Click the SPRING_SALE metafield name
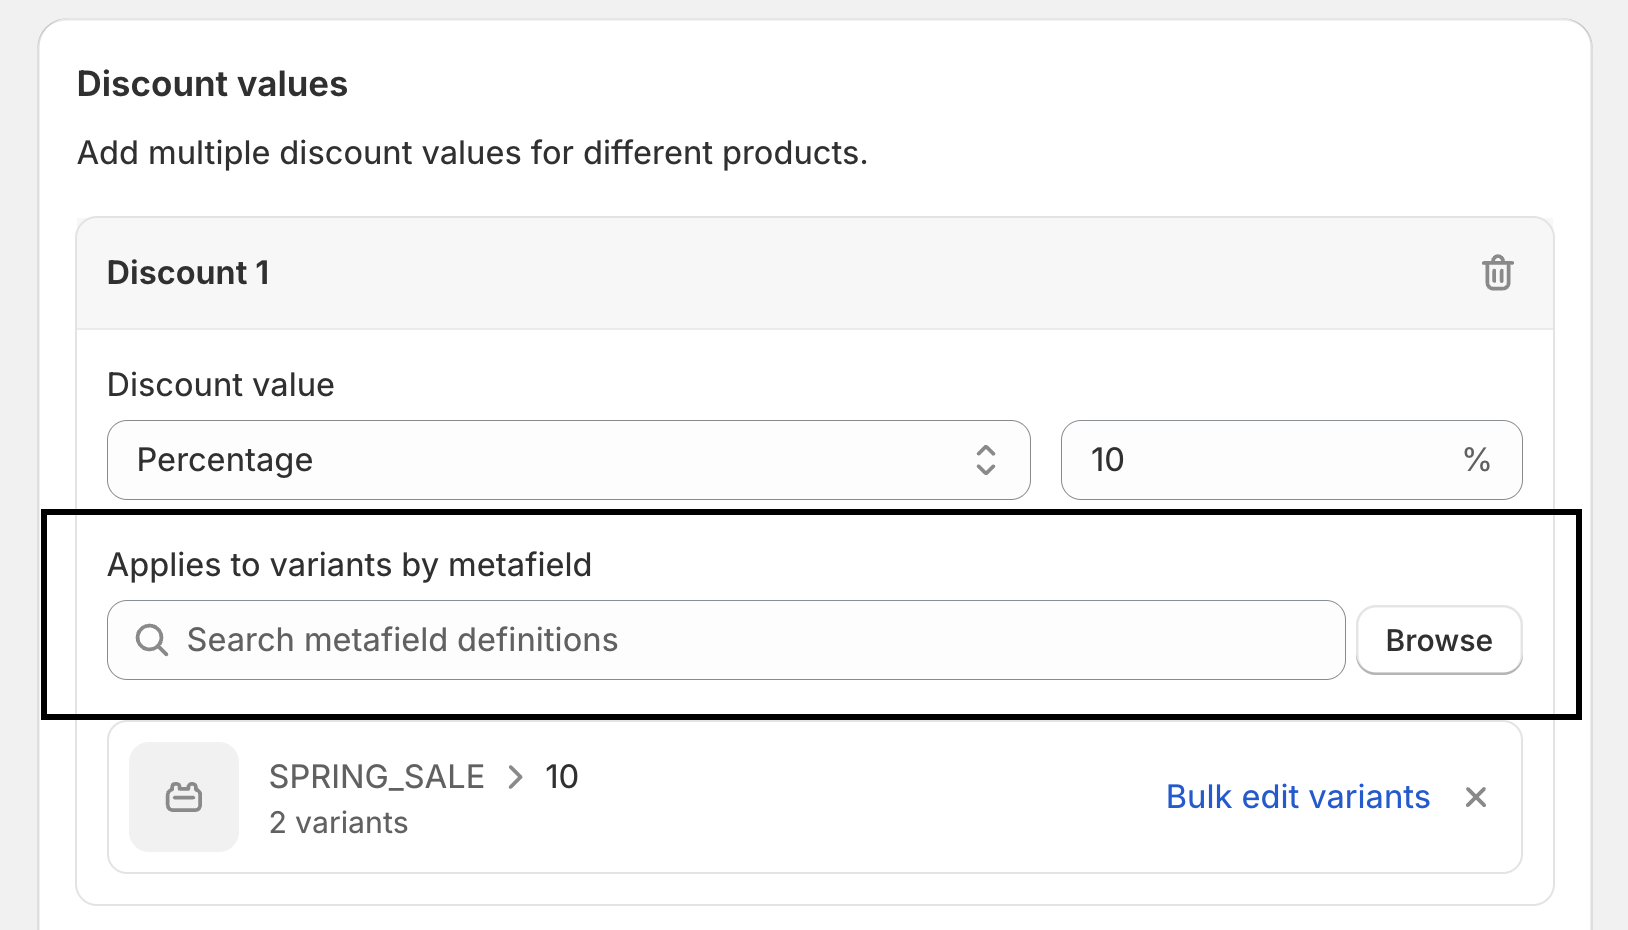This screenshot has height=930, width=1628. tap(377, 777)
